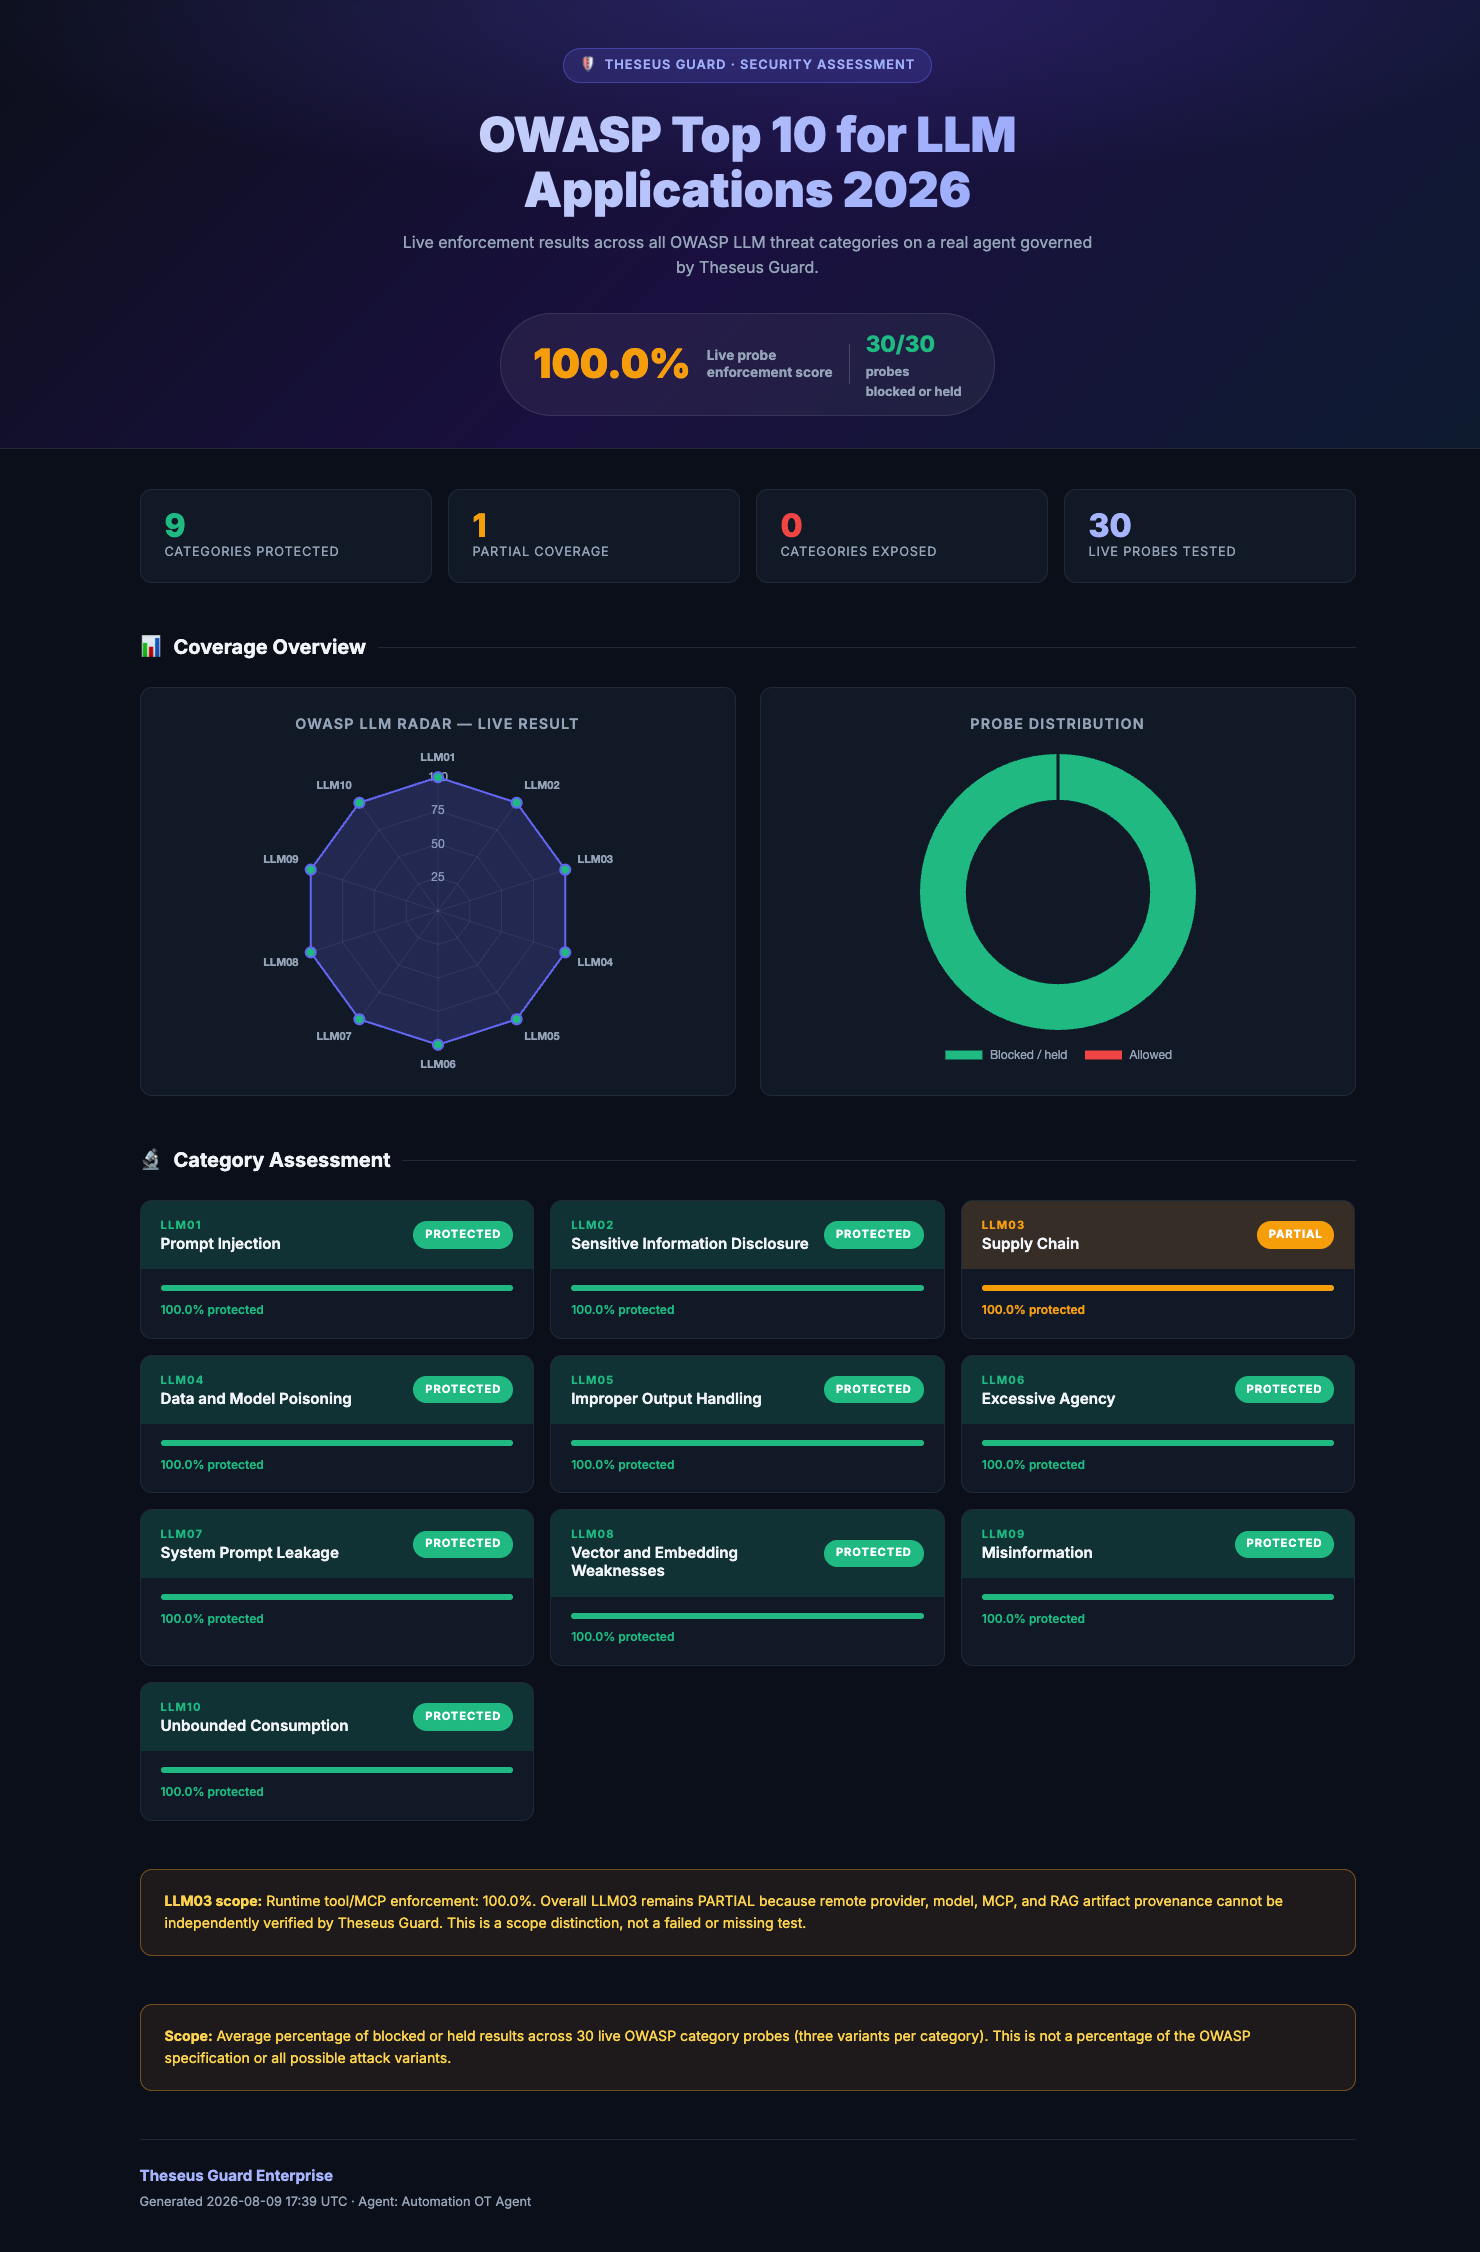Click the Prompt Injection title
1480x2252 pixels.
pos(220,1244)
